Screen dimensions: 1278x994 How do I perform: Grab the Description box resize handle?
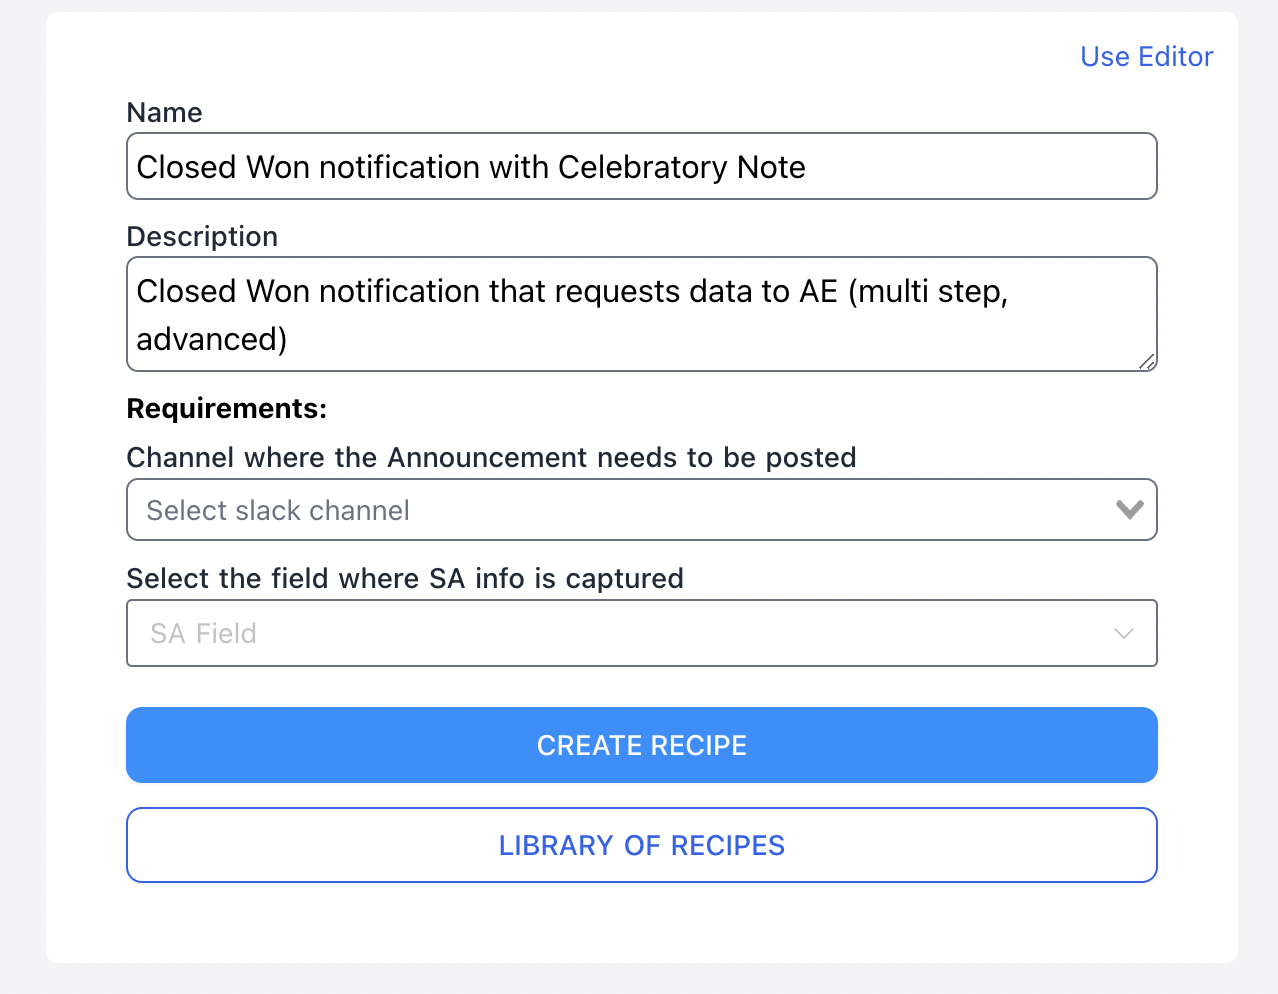(x=1146, y=361)
